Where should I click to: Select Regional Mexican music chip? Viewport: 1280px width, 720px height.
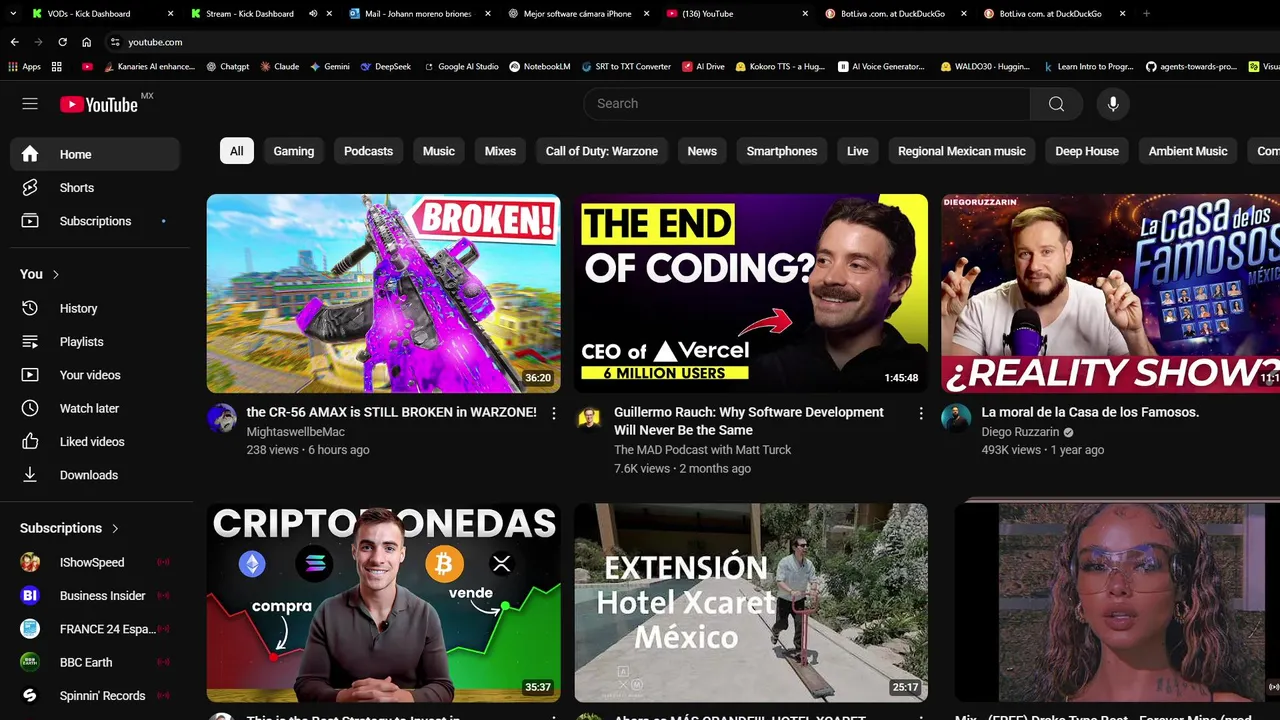(x=962, y=151)
